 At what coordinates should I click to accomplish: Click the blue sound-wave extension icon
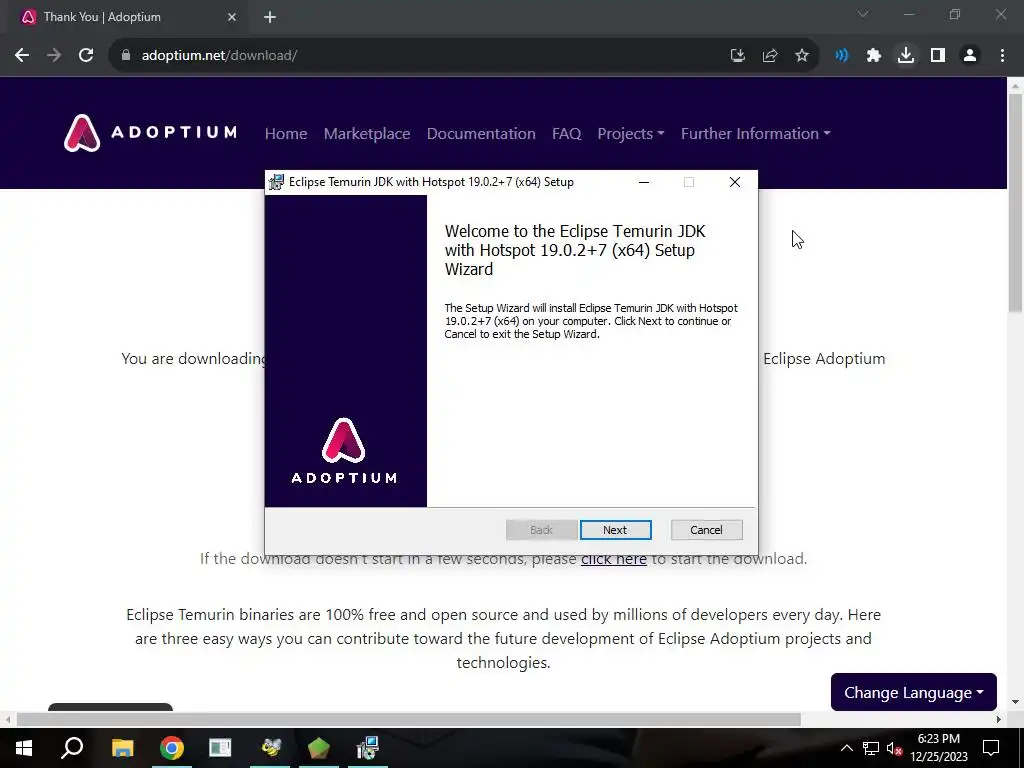(x=842, y=56)
